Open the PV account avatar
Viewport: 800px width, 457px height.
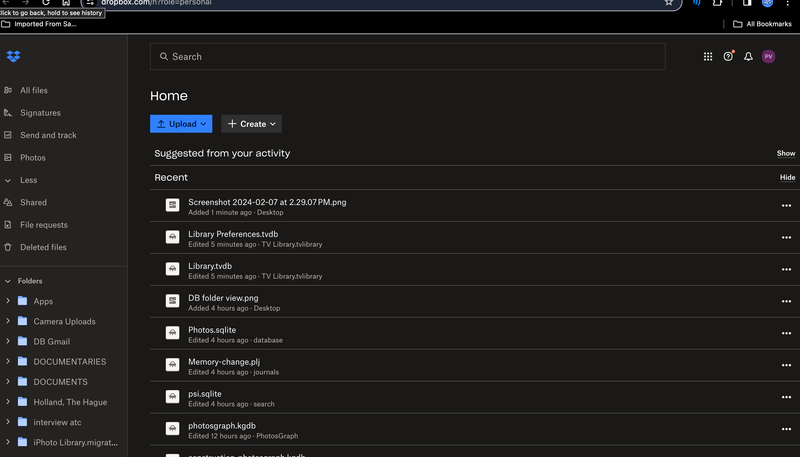coord(768,57)
